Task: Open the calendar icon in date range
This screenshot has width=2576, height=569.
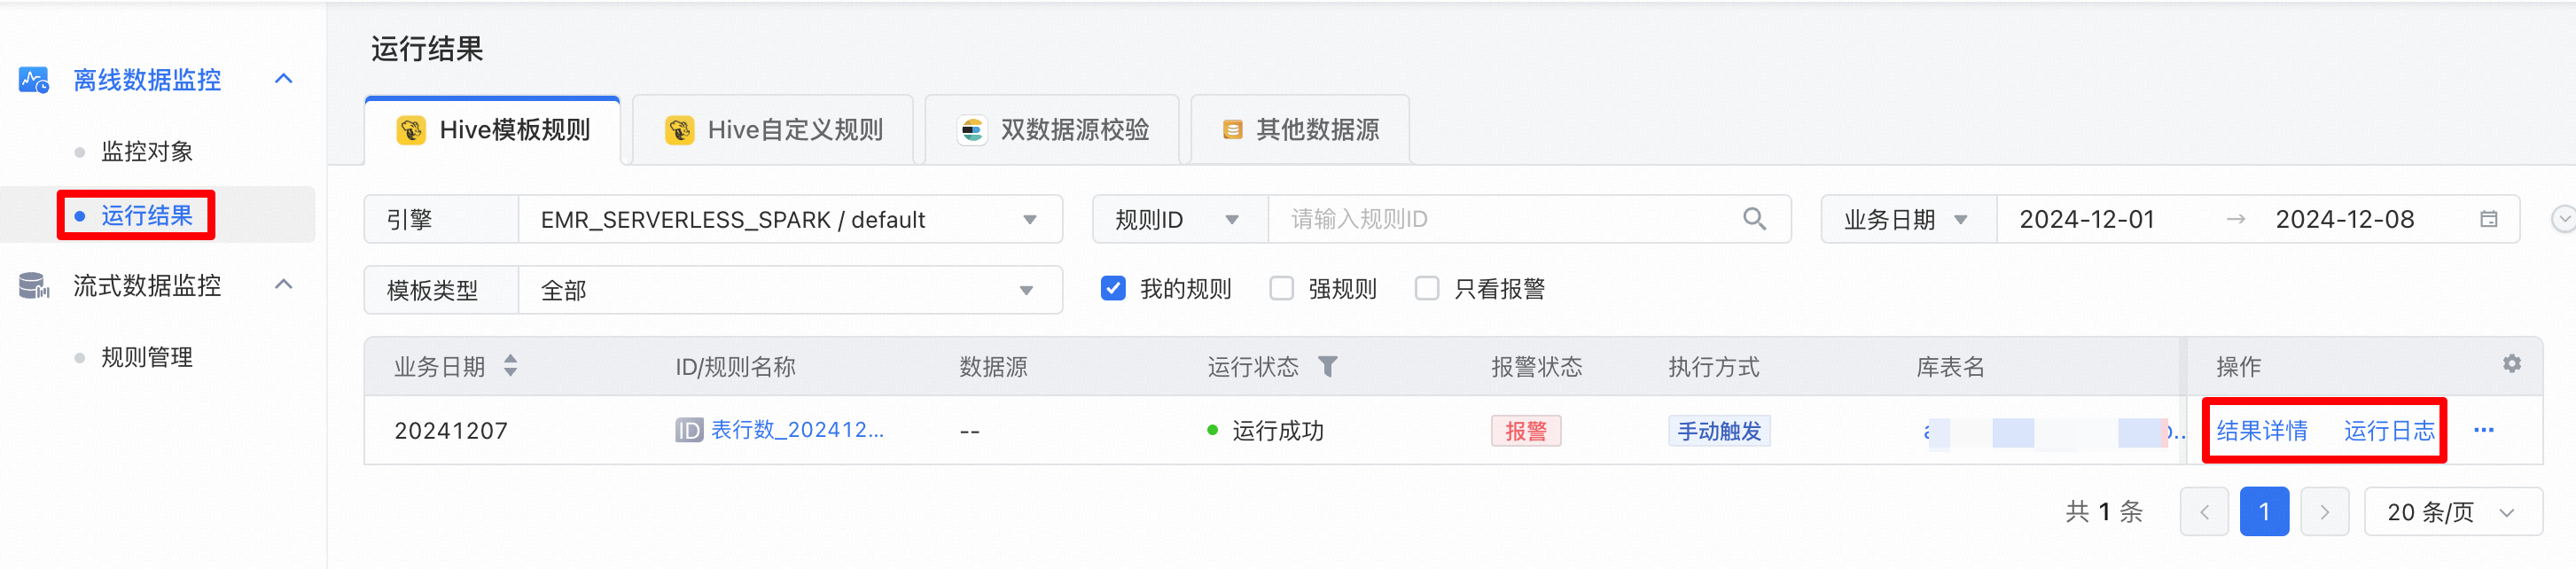Action: pos(2488,219)
